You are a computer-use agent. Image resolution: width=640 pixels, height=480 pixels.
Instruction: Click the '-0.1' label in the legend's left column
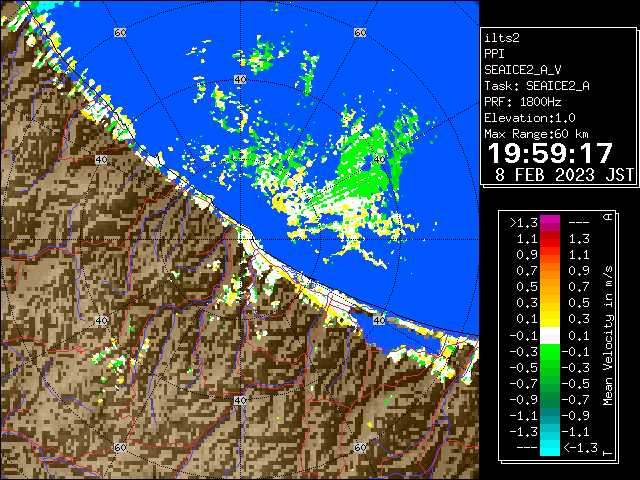point(524,336)
